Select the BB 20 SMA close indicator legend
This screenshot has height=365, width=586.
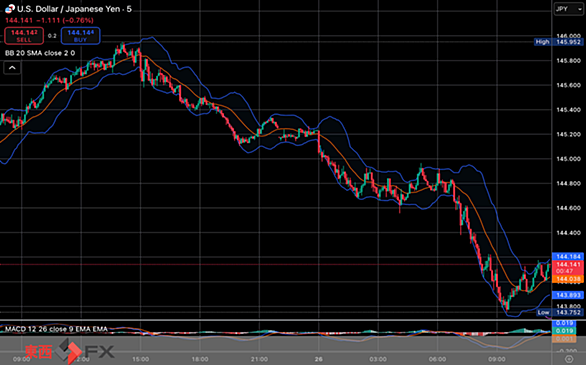[x=40, y=53]
